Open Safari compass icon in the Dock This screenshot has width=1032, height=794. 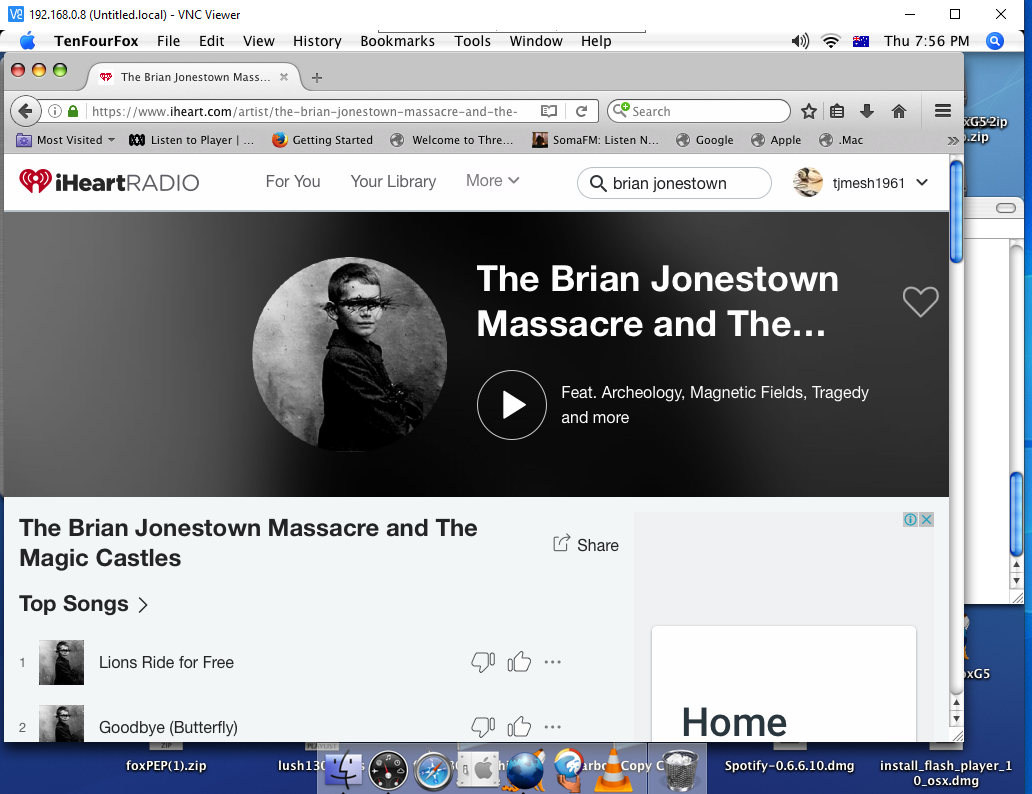433,770
